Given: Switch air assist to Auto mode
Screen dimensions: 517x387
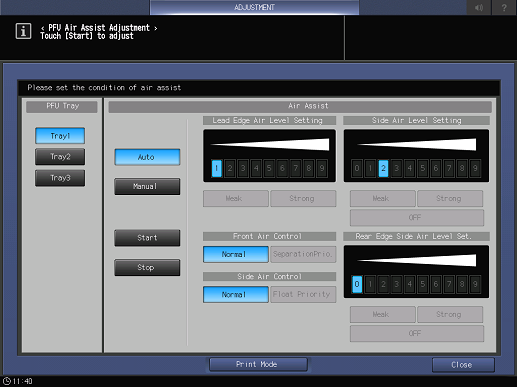Looking at the screenshot, I should click(x=147, y=157).
